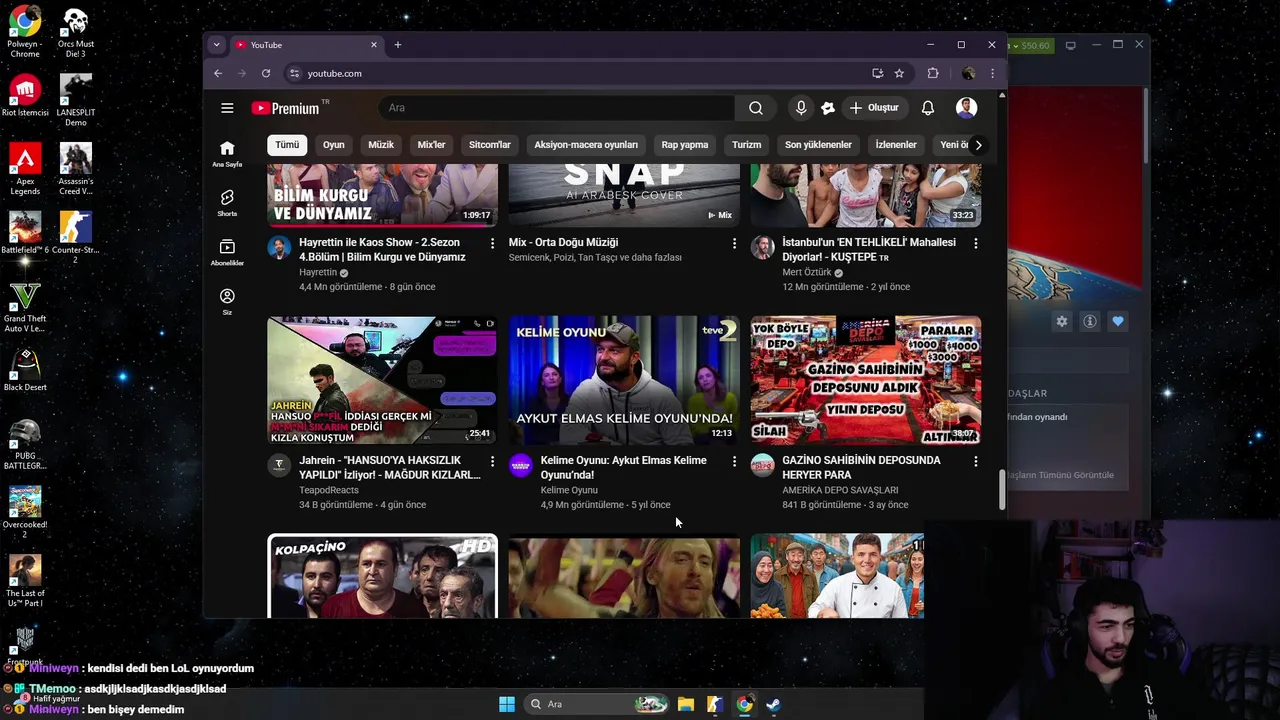Open the Windows Start button

(506, 704)
